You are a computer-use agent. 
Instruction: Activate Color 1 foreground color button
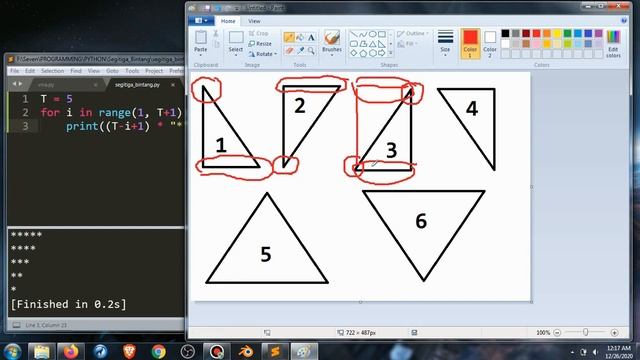[x=470, y=43]
